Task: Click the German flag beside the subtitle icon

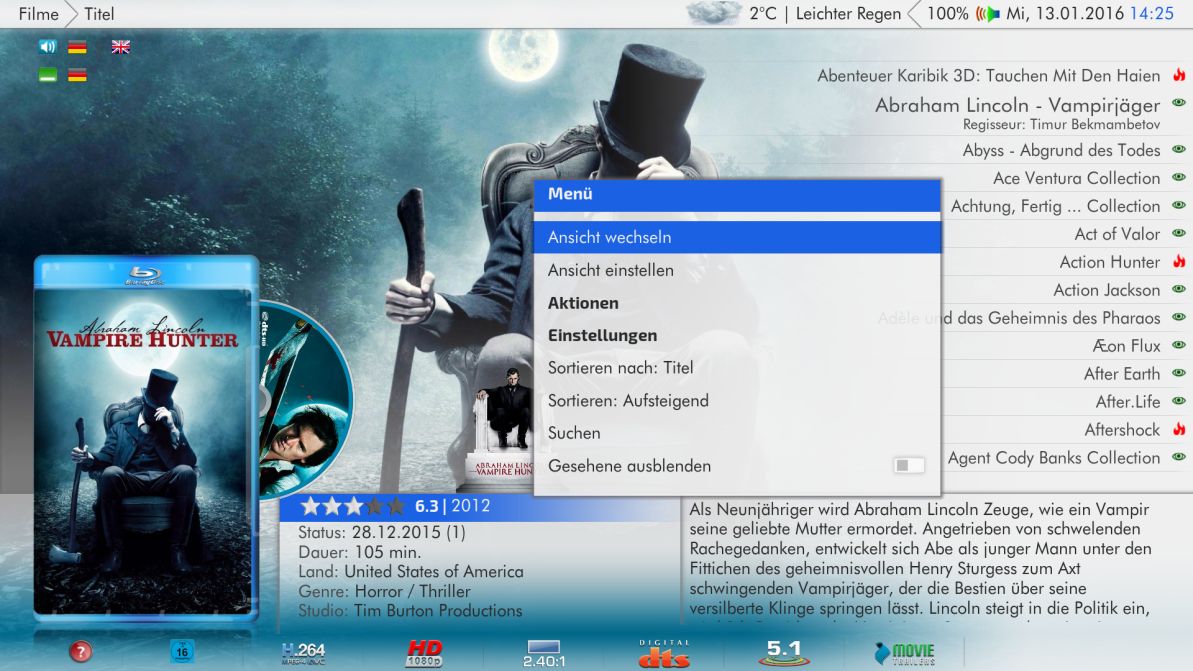Action: [x=77, y=75]
